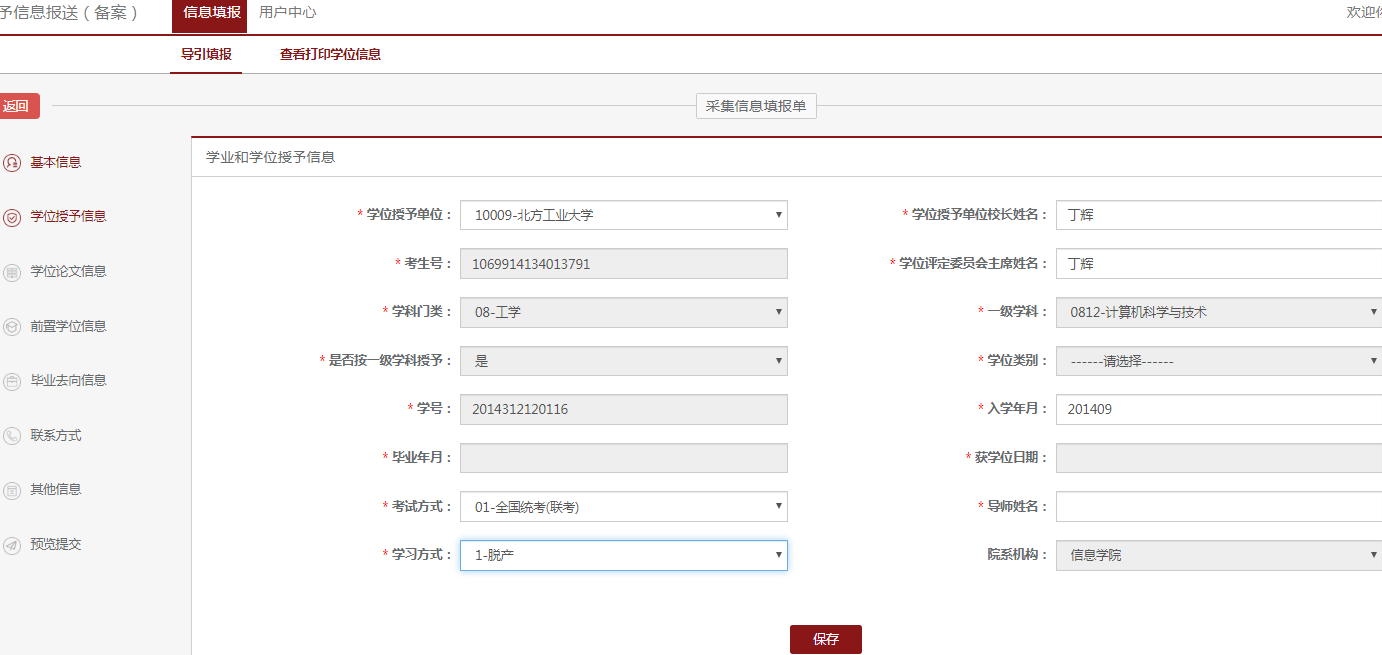
Task: Switch to the 用户中心 tab
Action: click(287, 13)
